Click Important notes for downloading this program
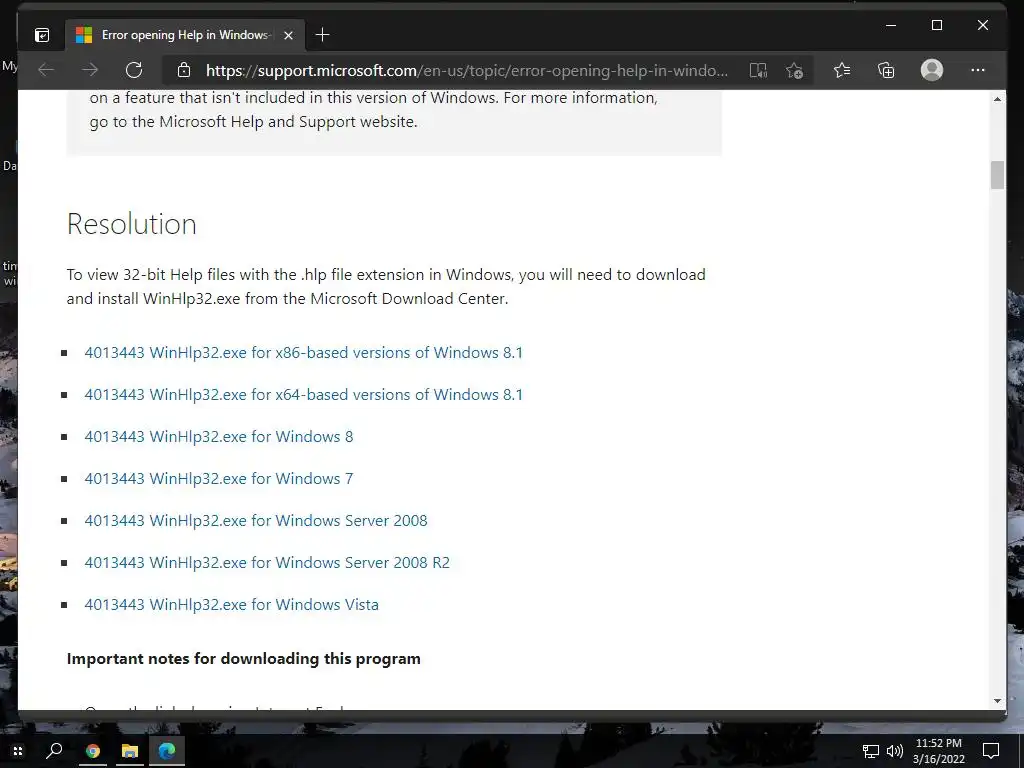Screen dimensions: 1024x768 [x=244, y=658]
